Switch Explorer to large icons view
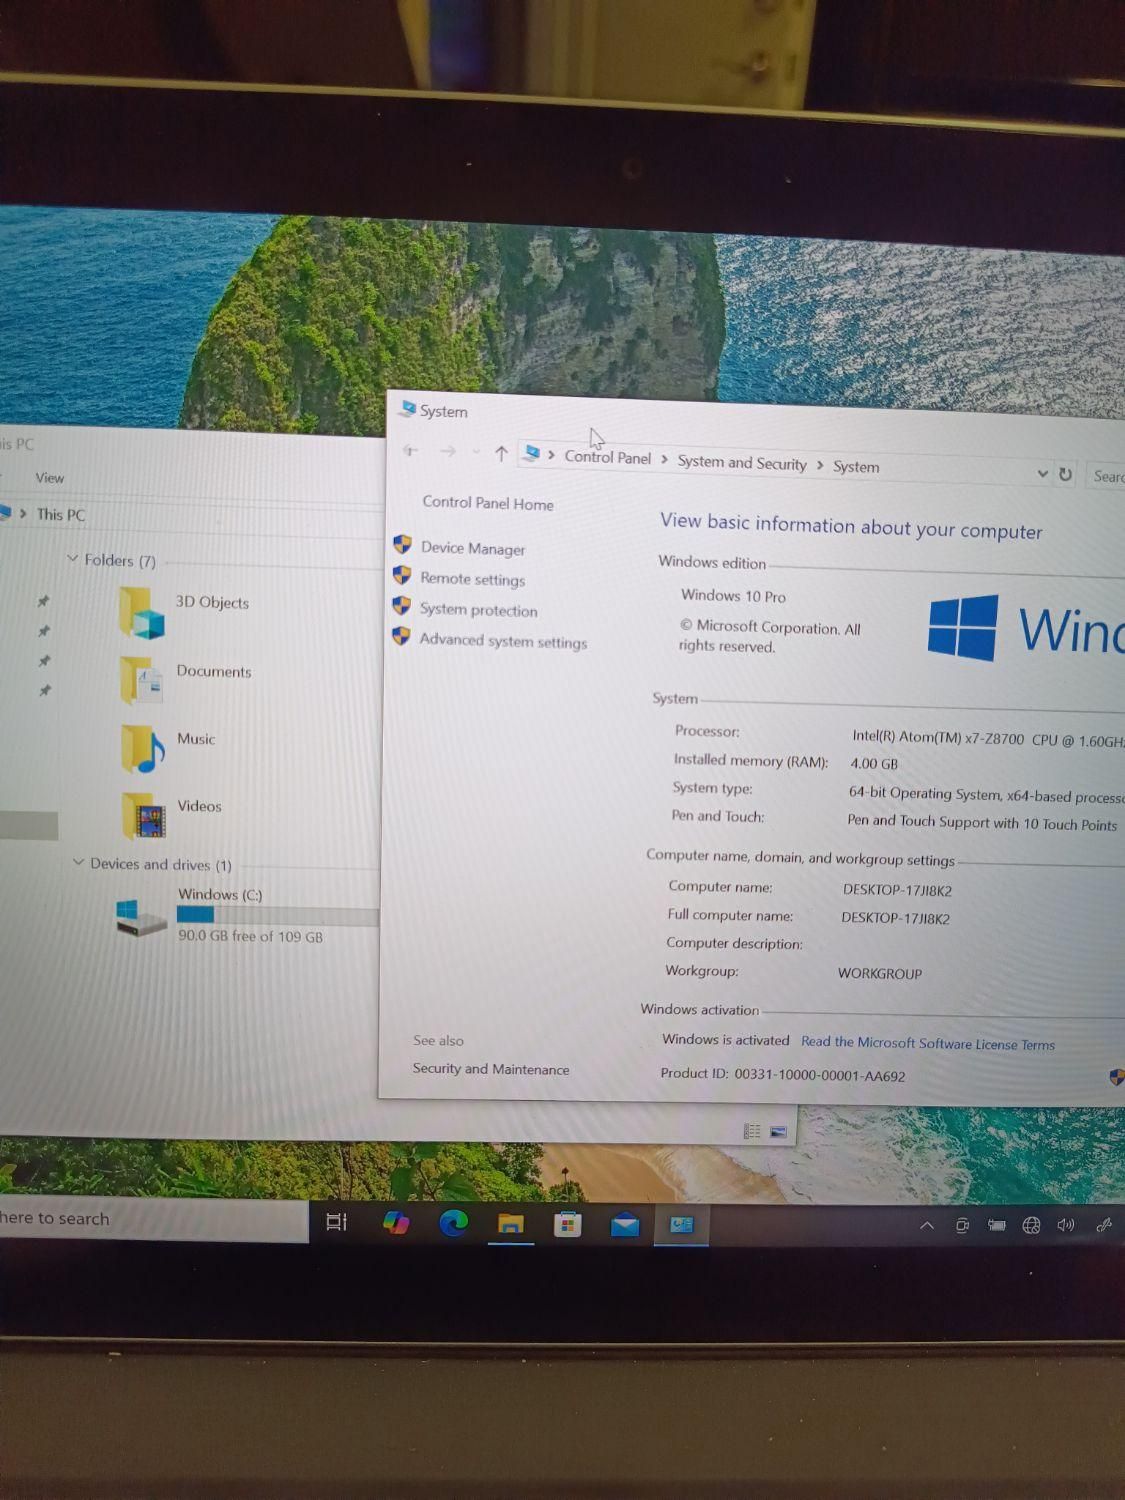Screen dimensions: 1125x1500 (x=779, y=1132)
